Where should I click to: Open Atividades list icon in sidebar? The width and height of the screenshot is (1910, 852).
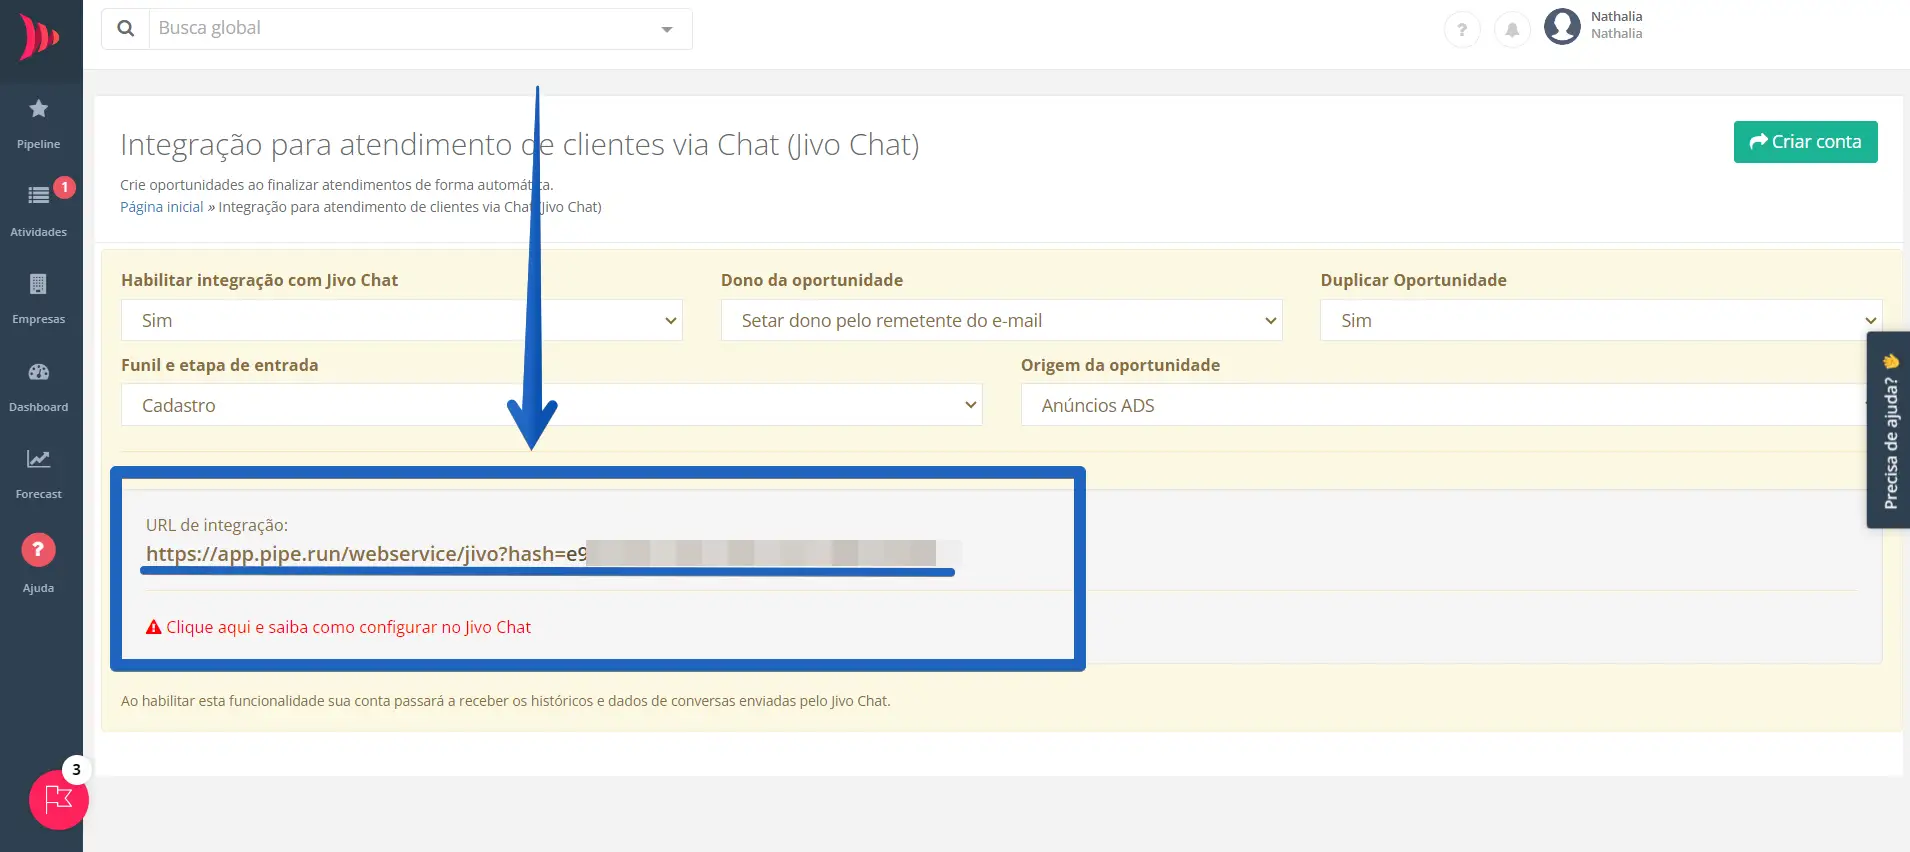click(38, 196)
